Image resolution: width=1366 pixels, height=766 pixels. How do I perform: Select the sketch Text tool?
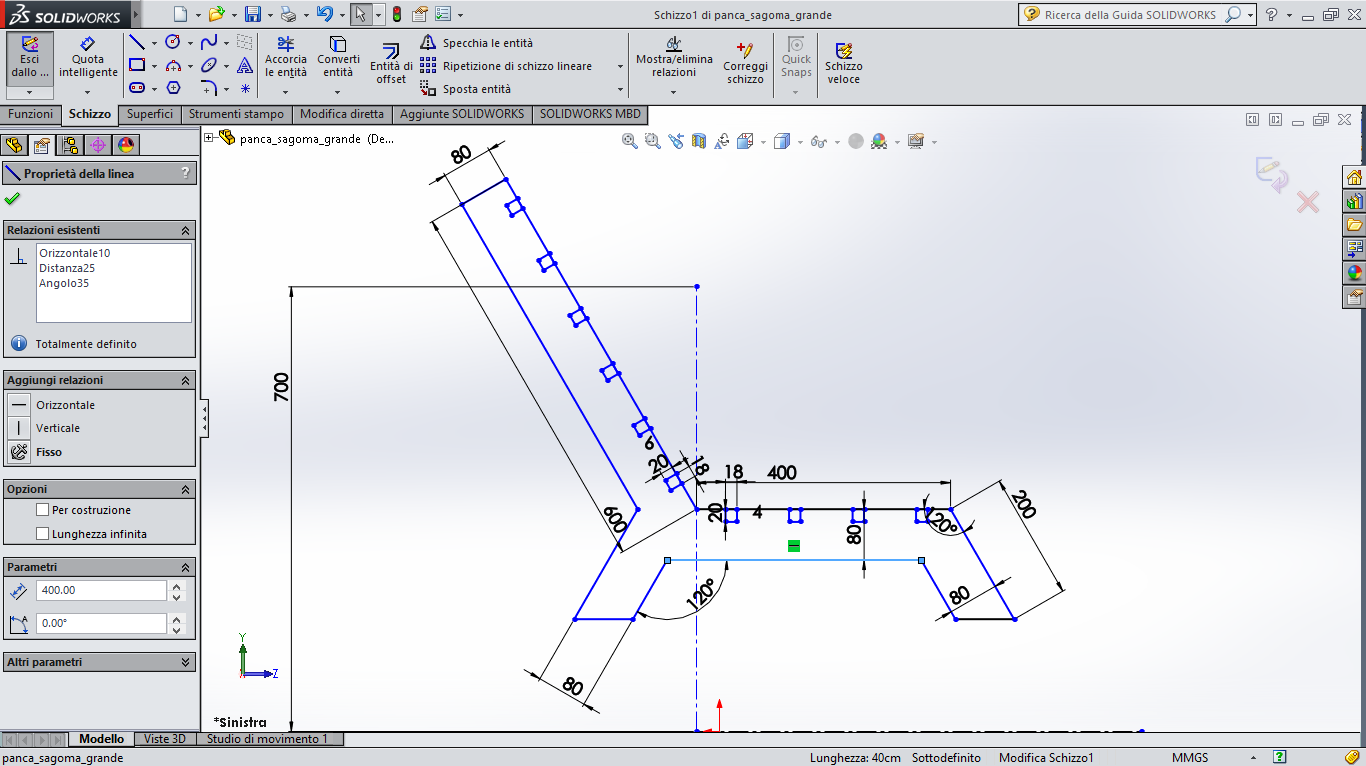pos(245,66)
